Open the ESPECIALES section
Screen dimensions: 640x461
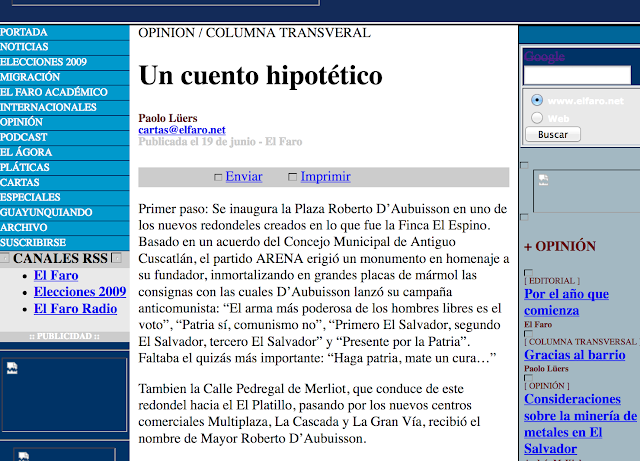30,198
